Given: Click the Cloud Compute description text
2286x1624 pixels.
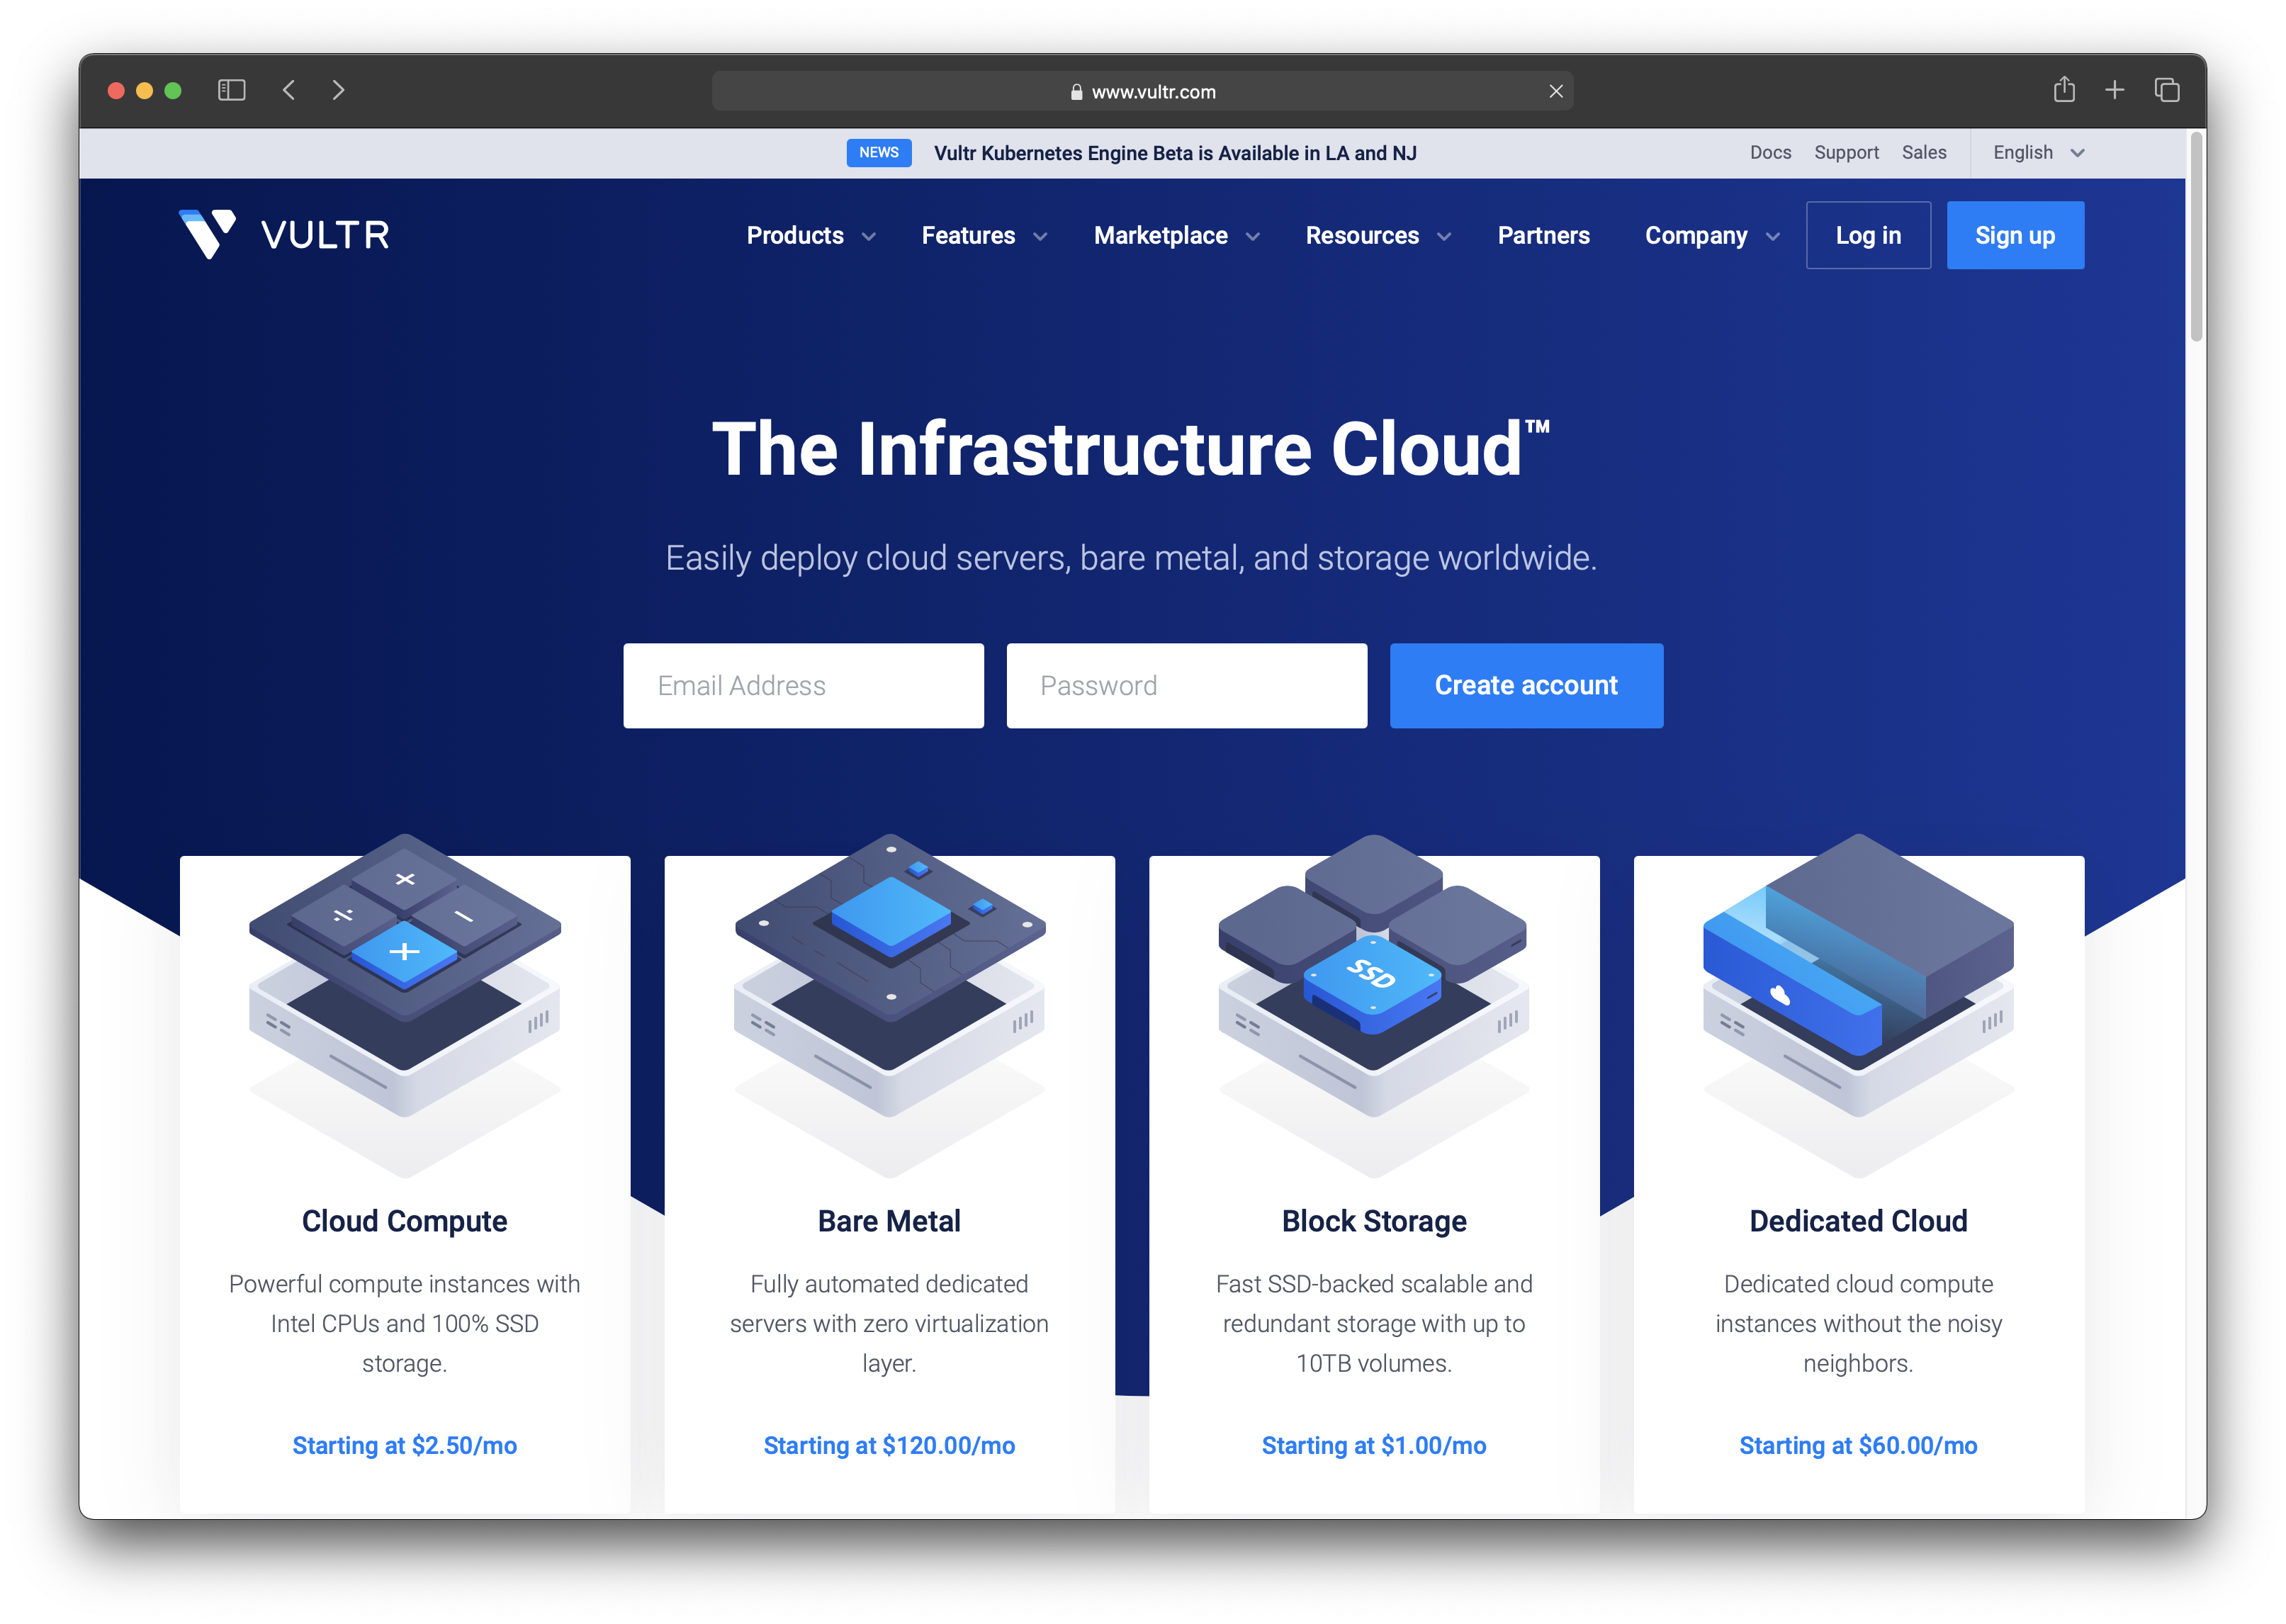Looking at the screenshot, I should tap(404, 1323).
